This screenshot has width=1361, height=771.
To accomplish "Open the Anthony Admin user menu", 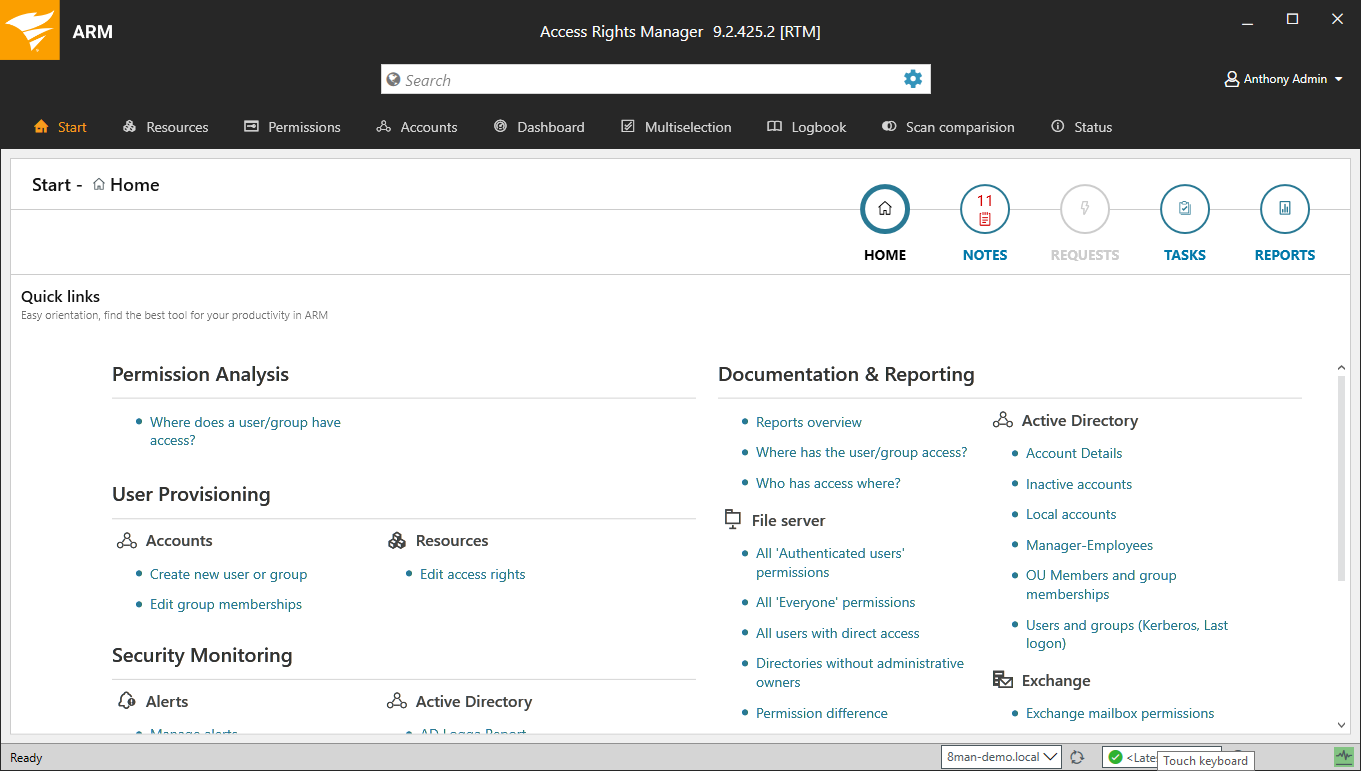I will [x=1284, y=79].
